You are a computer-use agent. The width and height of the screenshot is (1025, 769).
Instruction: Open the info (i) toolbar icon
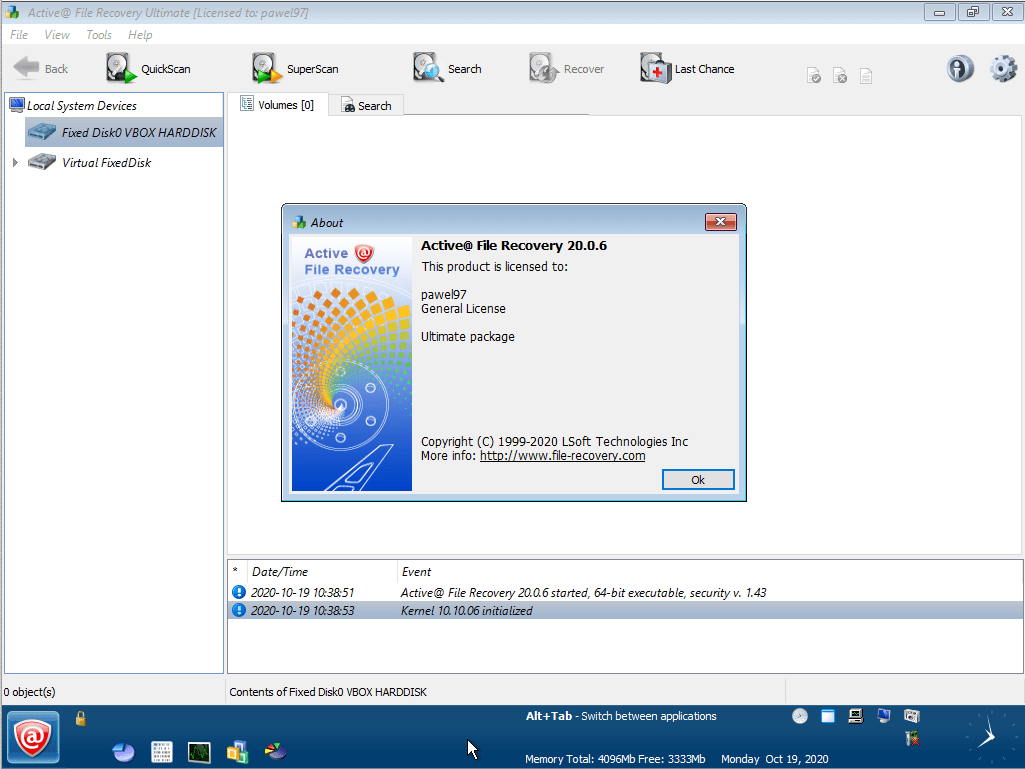point(960,69)
